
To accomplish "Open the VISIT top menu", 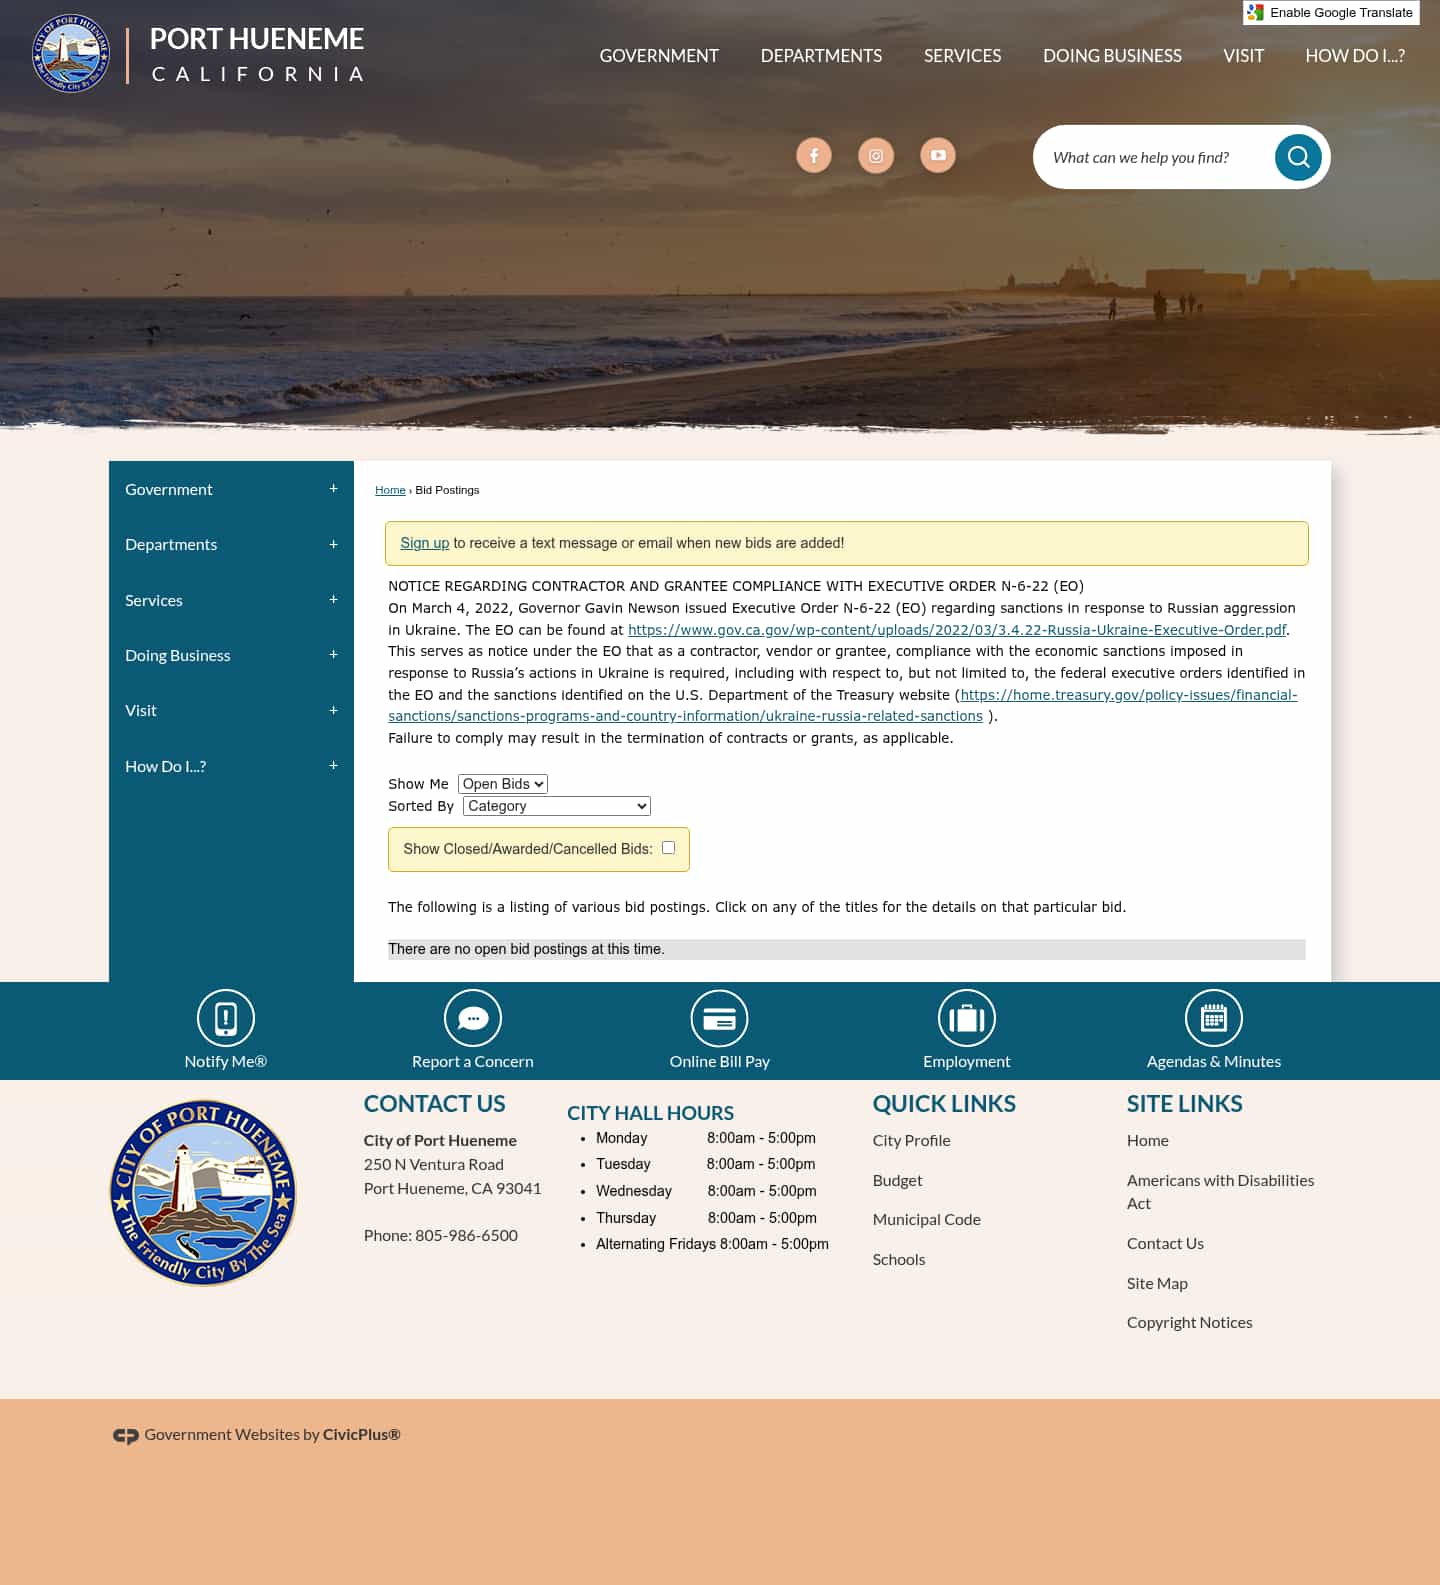I will (x=1243, y=56).
